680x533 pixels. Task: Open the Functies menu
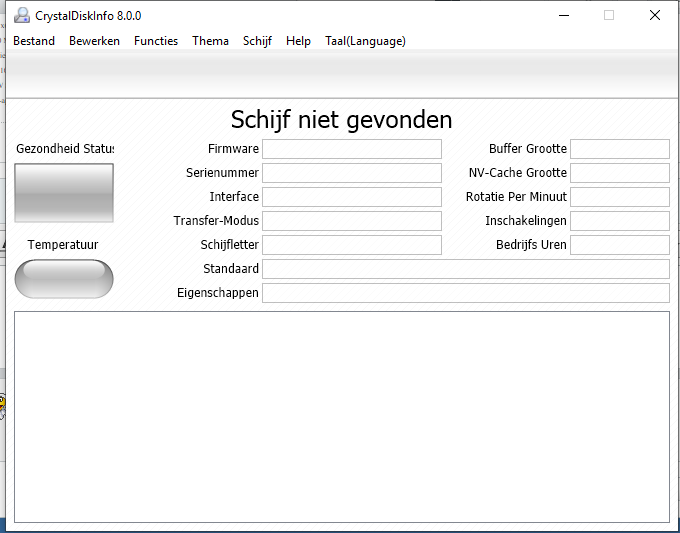(x=156, y=41)
